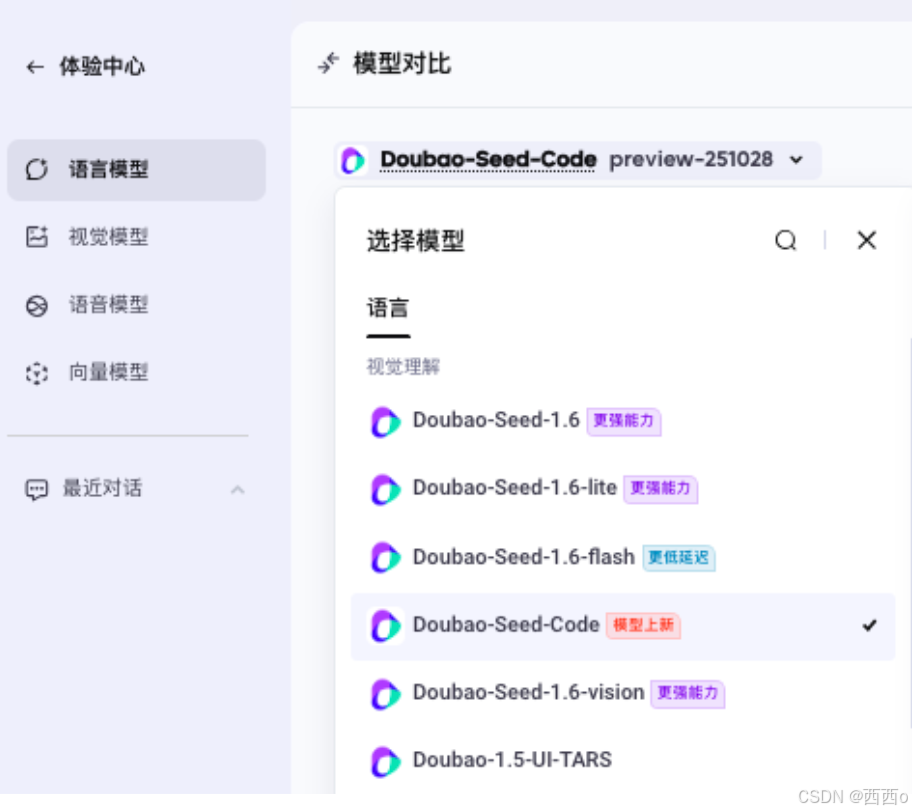Click the search icon in 选择模型 panel
Viewport: 912px width, 812px height.
click(x=785, y=240)
